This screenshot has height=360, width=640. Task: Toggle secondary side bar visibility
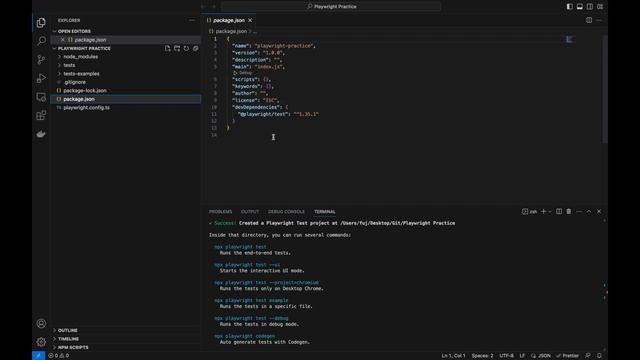pyautogui.click(x=590, y=7)
